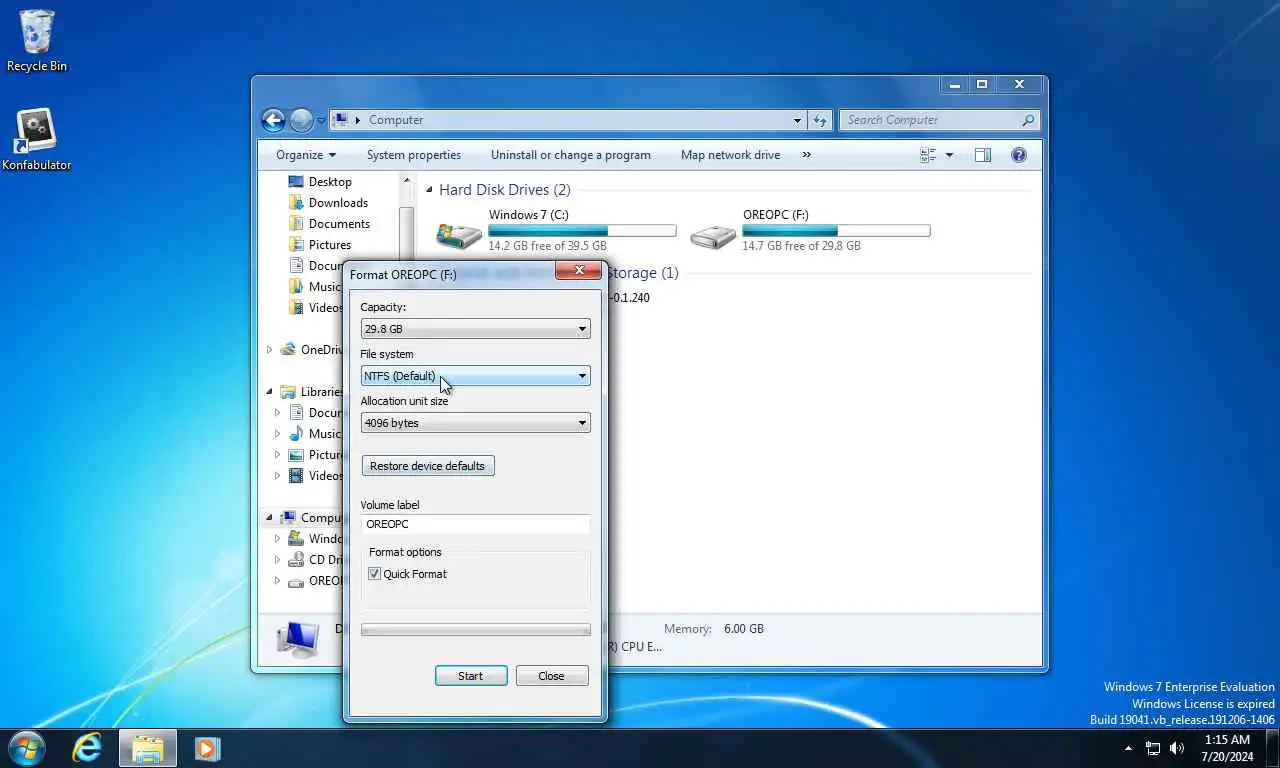Click the Show desktop taskbar strip

1273,748
